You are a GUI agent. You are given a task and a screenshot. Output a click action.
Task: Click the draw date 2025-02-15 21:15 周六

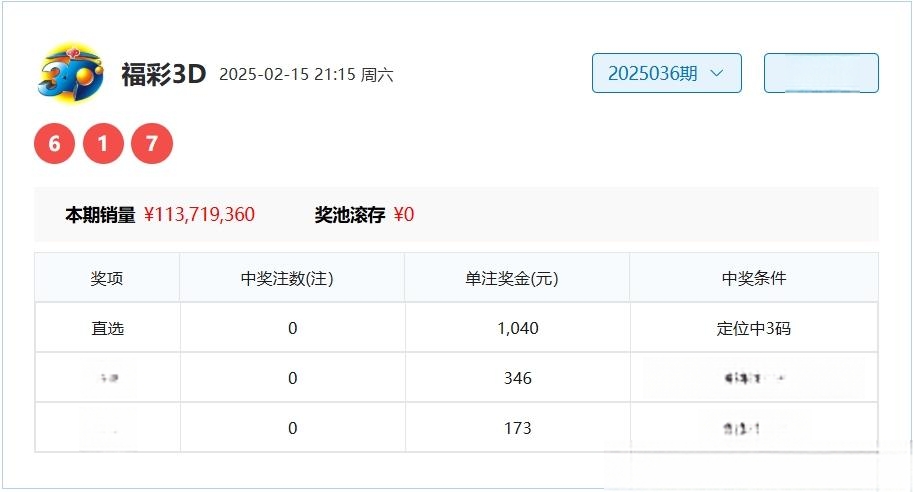306,75
